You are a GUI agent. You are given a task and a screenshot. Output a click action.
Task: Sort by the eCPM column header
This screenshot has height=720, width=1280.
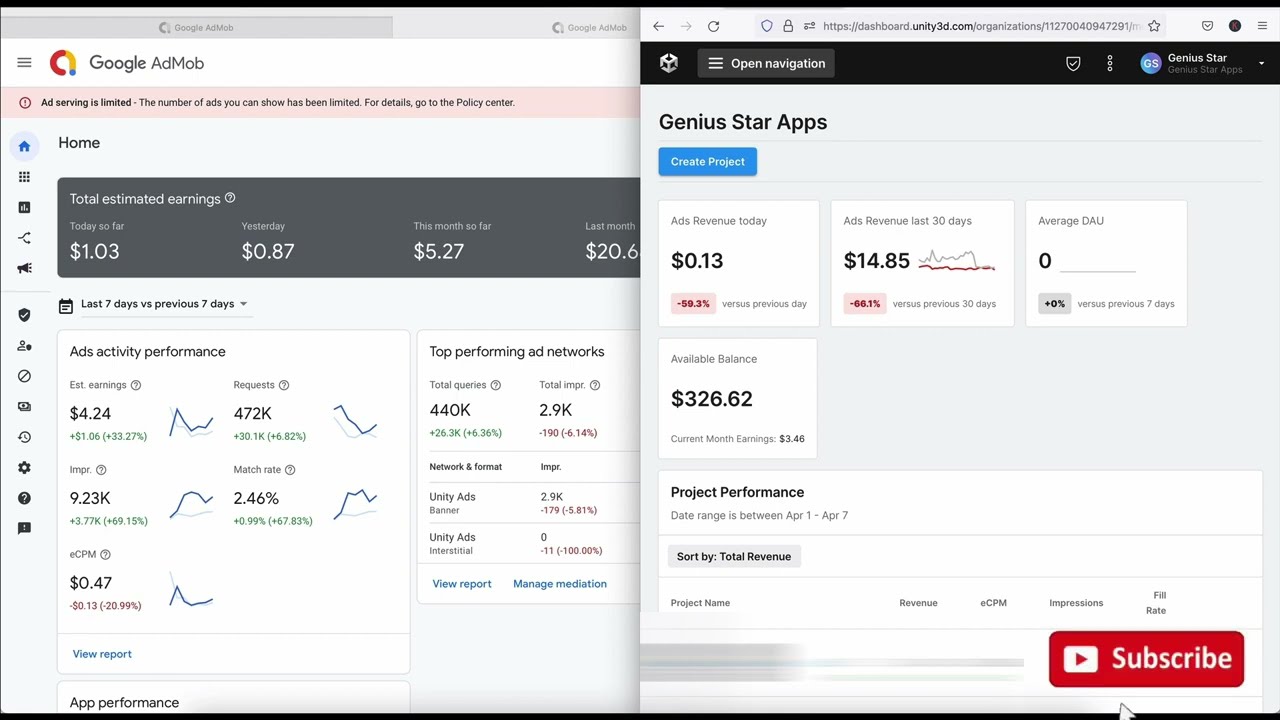pyautogui.click(x=993, y=603)
